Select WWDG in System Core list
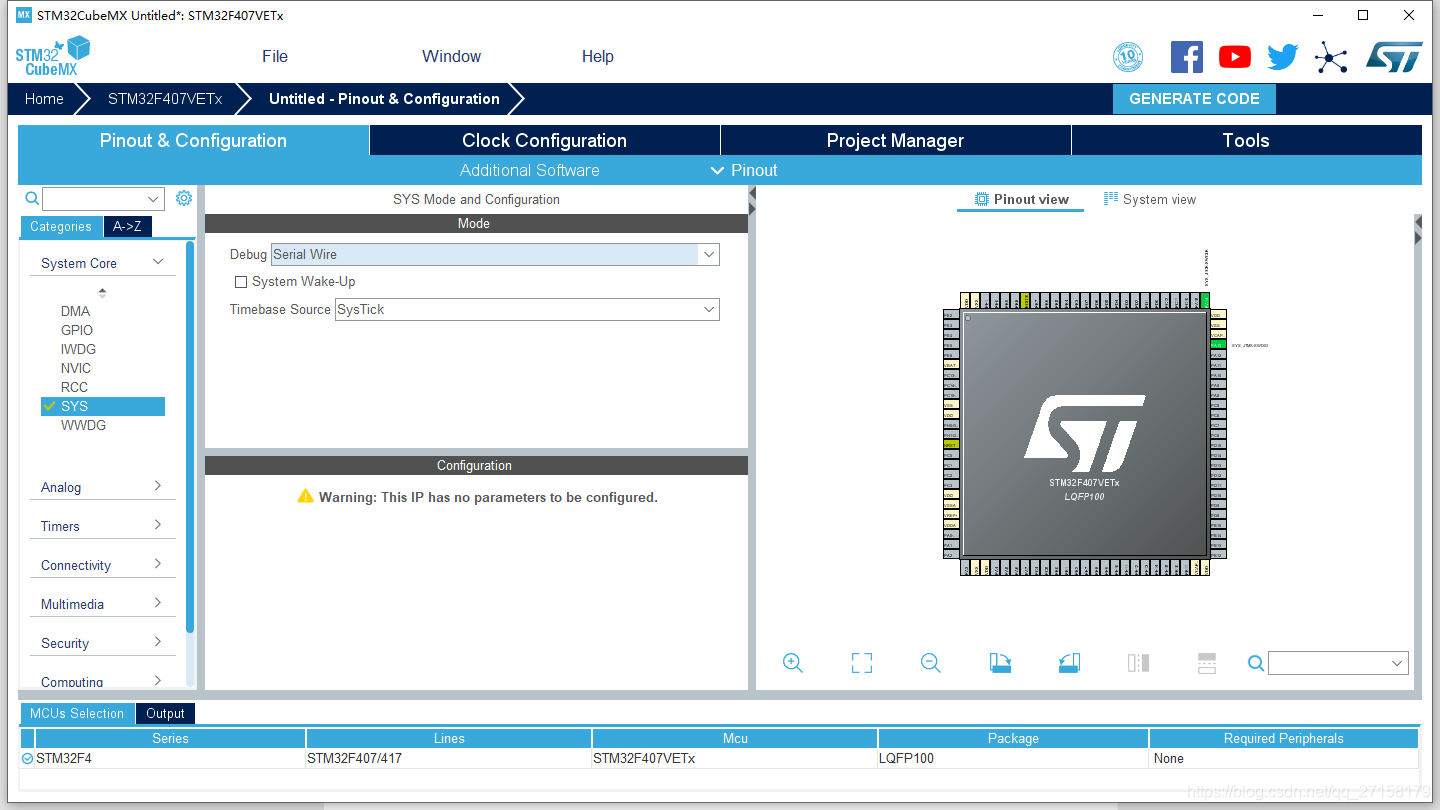The width and height of the screenshot is (1440, 810). (83, 425)
